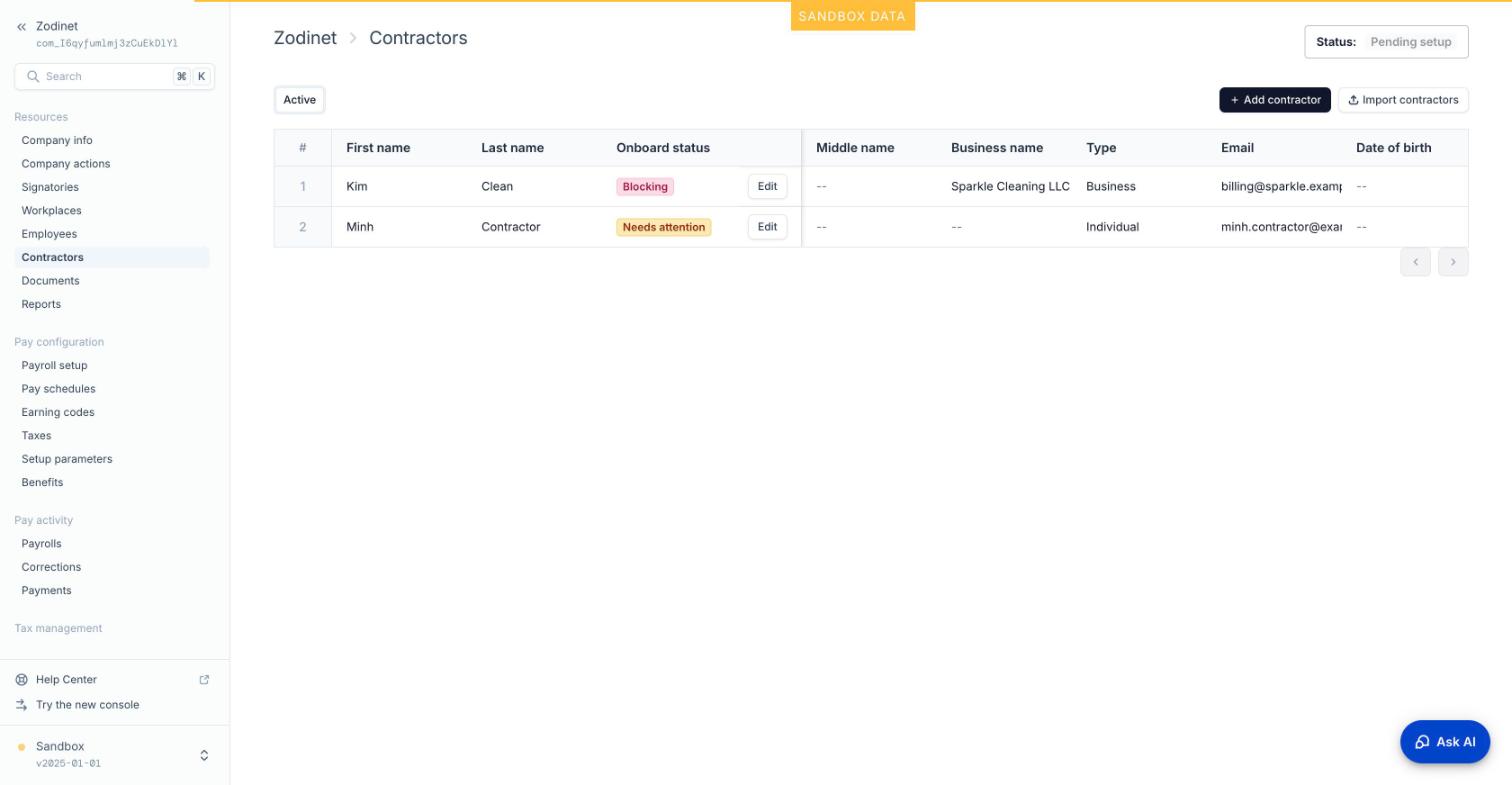Open Company info page
This screenshot has height=785, width=1512.
(57, 141)
